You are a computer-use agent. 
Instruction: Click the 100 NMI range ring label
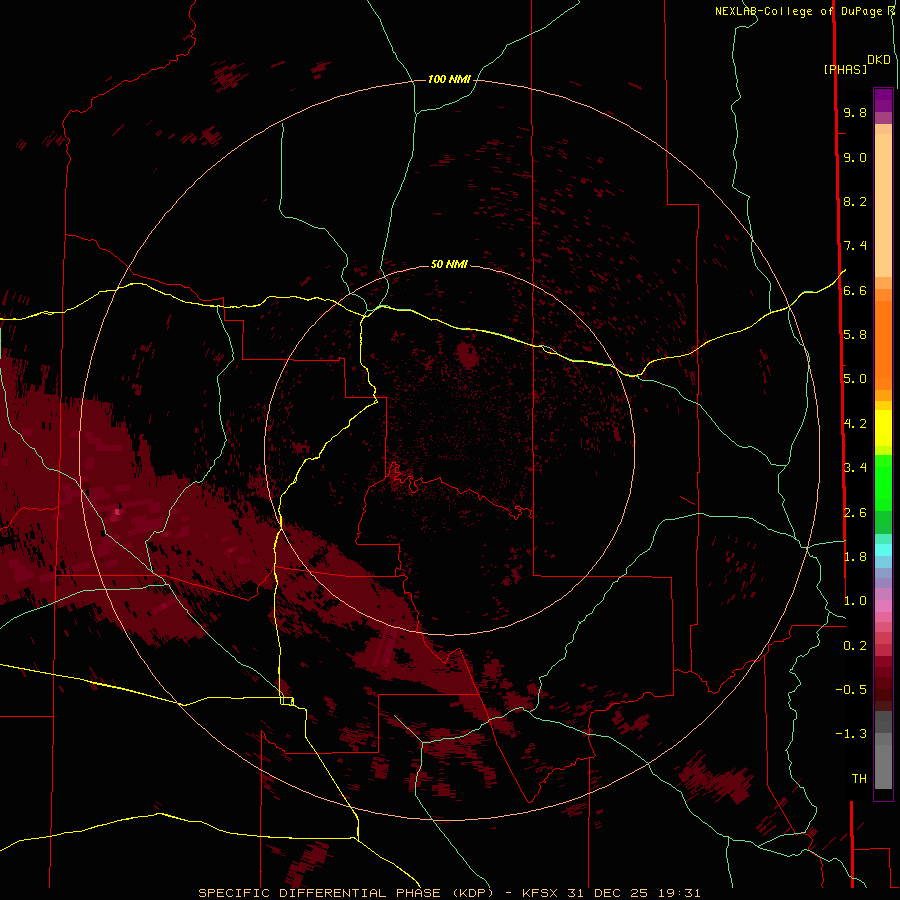(449, 79)
